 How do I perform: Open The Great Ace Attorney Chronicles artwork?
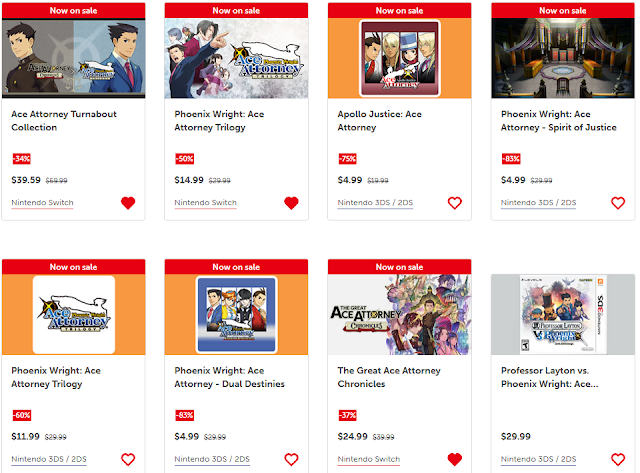pyautogui.click(x=400, y=314)
